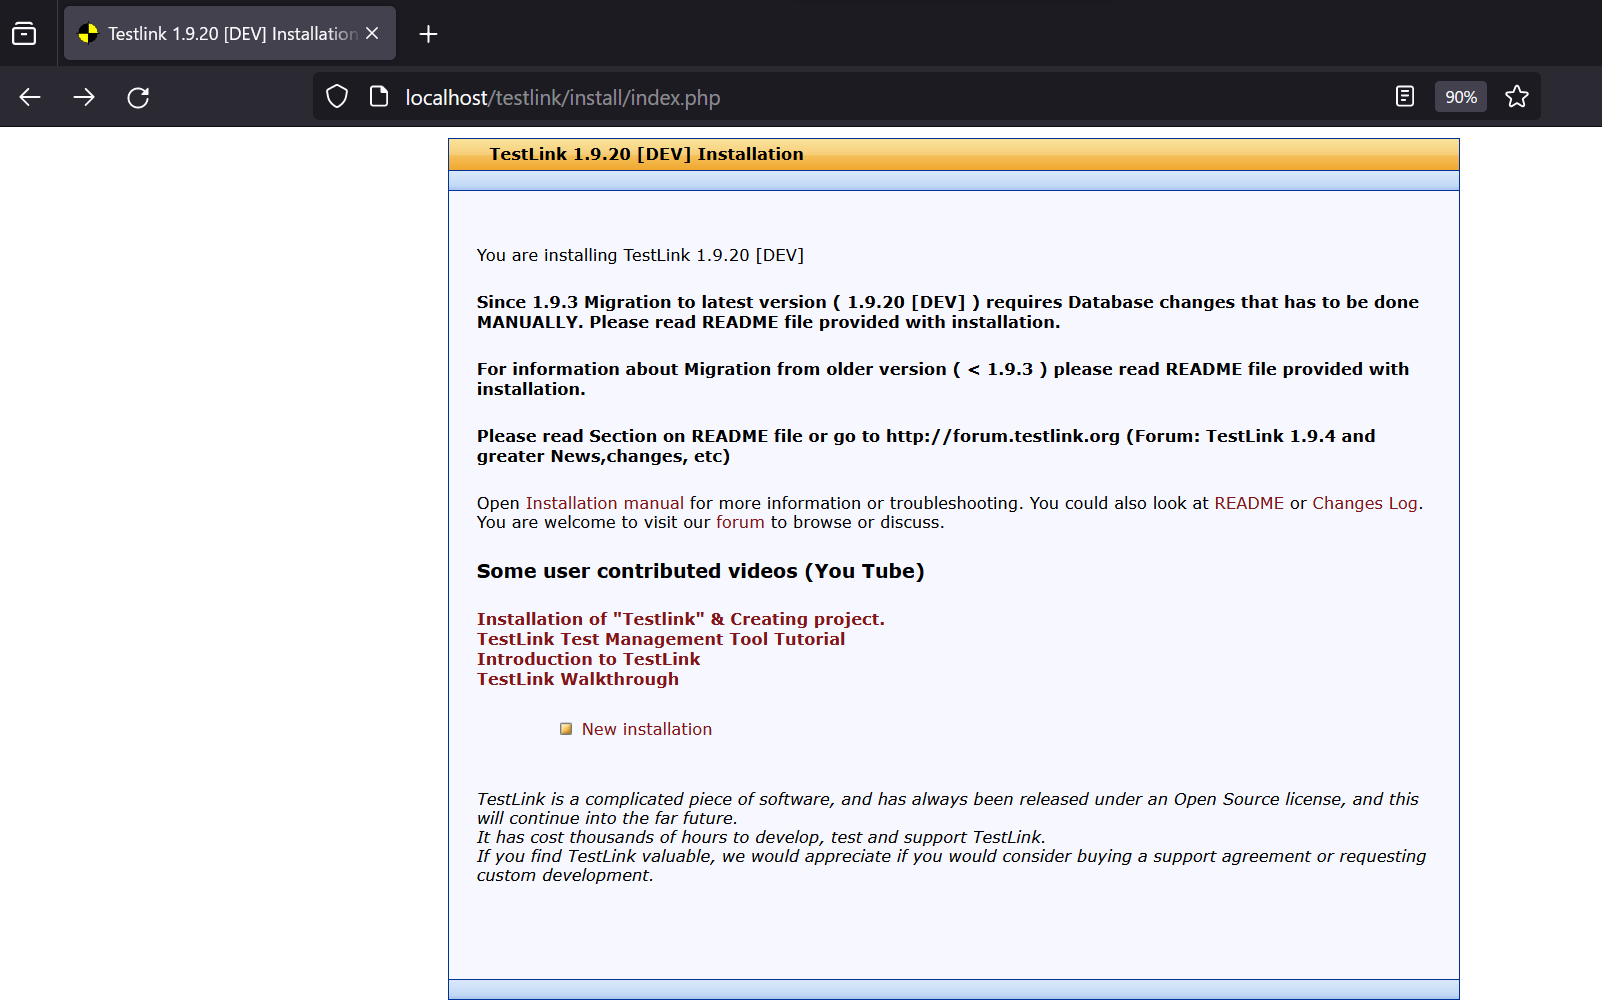Screen dimensions: 1602x1008
Task: Open the Installation manual link
Action: tap(605, 503)
